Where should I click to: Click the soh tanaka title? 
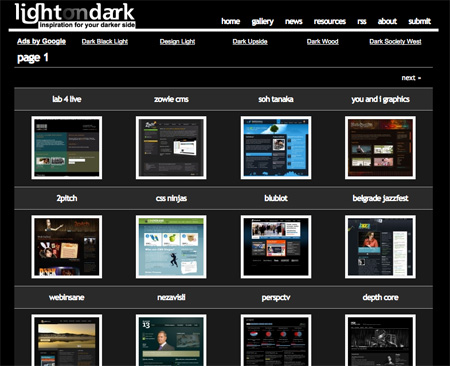[276, 99]
